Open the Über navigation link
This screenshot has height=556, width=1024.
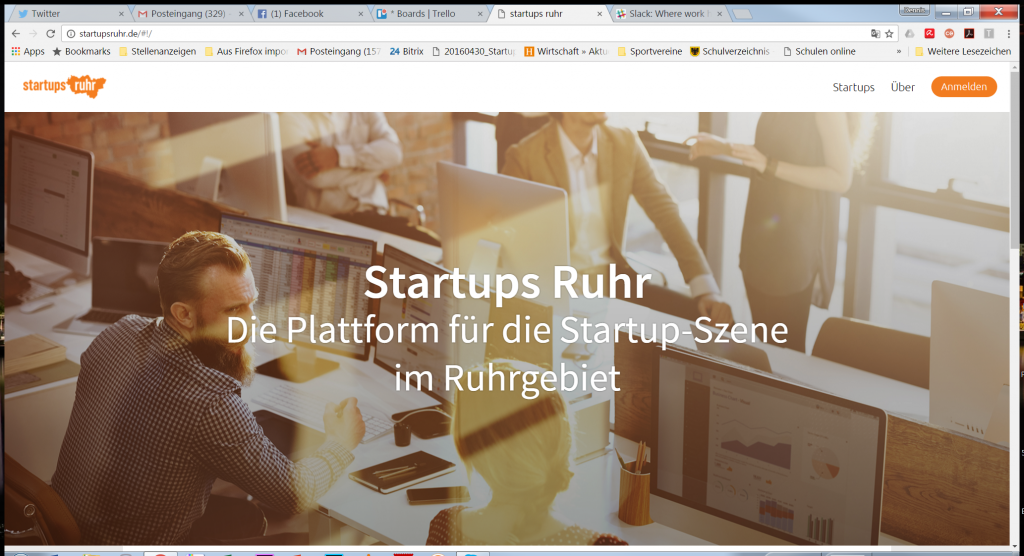[x=903, y=87]
